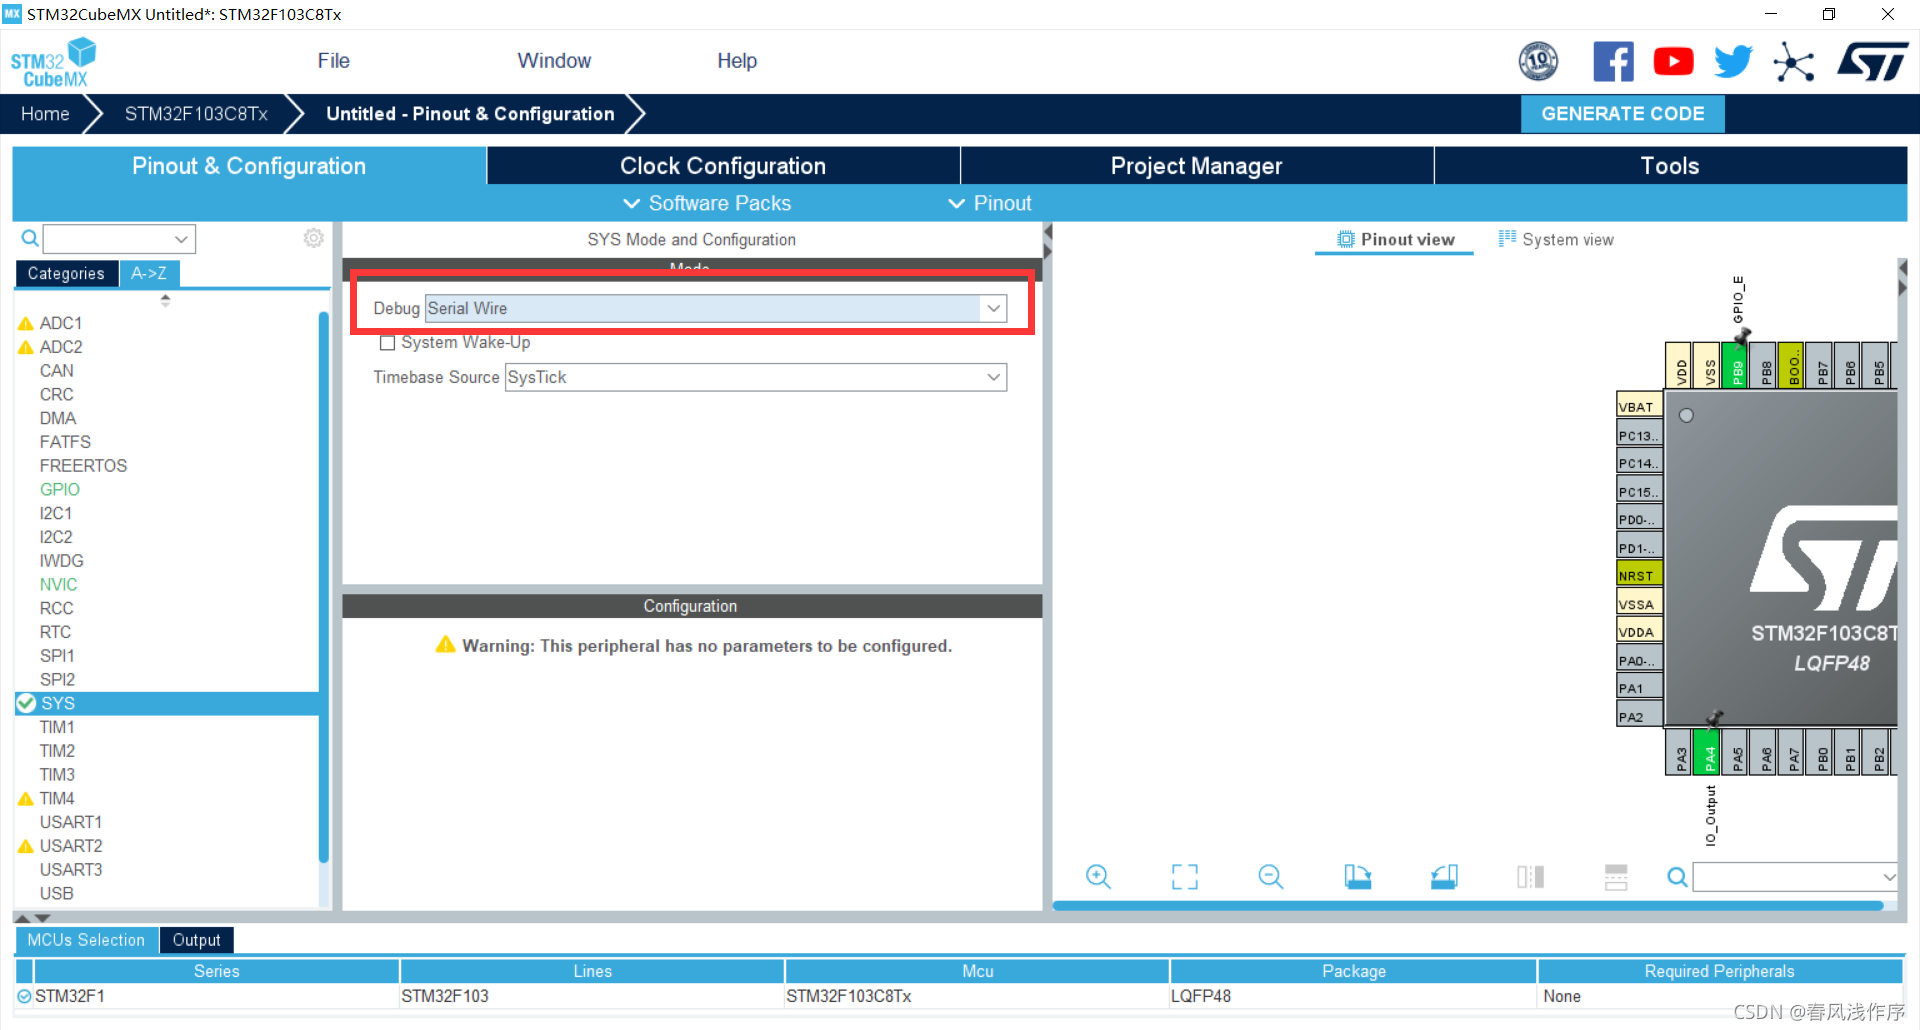Screen dimensions: 1920x1030
Task: Click the category search input field
Action: tap(107, 239)
